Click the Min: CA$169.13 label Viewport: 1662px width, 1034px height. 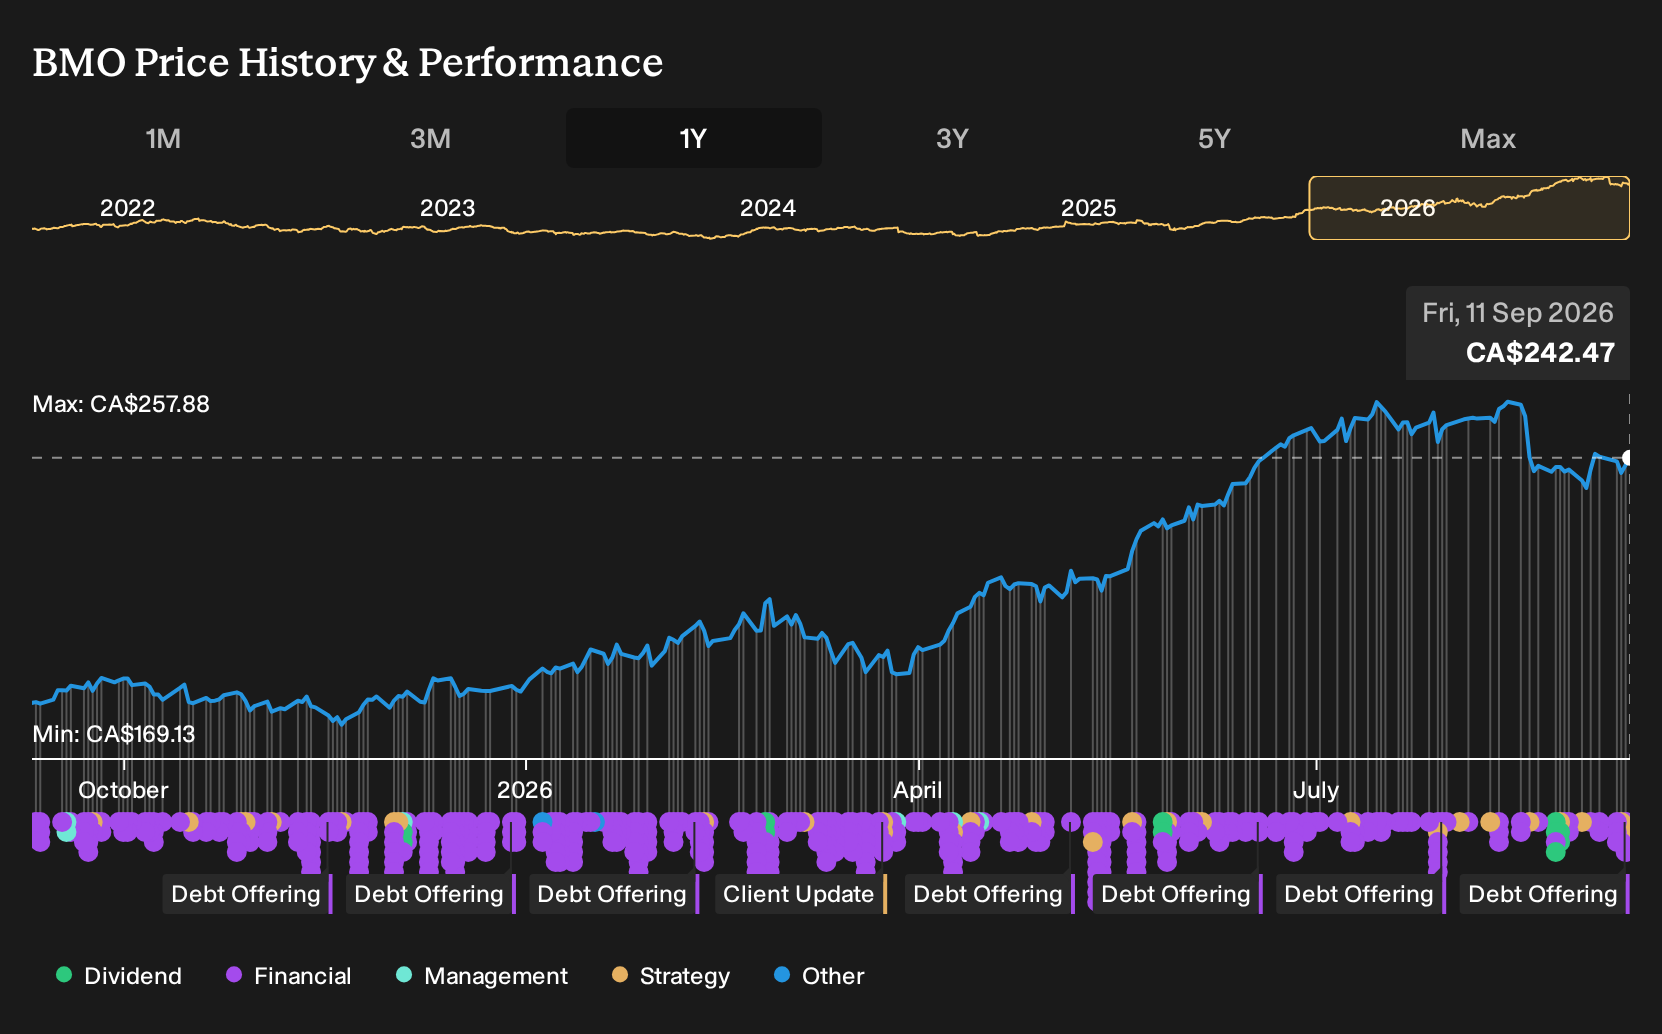[114, 734]
